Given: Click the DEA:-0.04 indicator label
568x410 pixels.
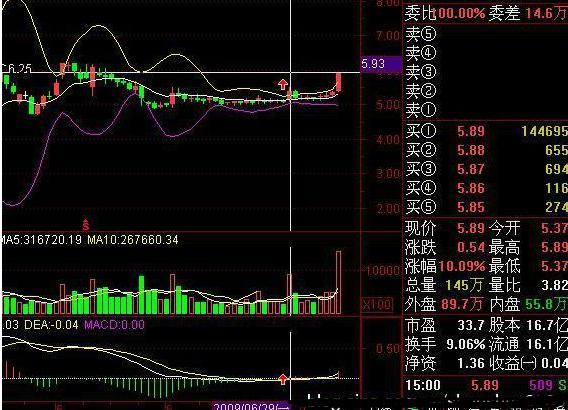Looking at the screenshot, I should tap(51, 325).
